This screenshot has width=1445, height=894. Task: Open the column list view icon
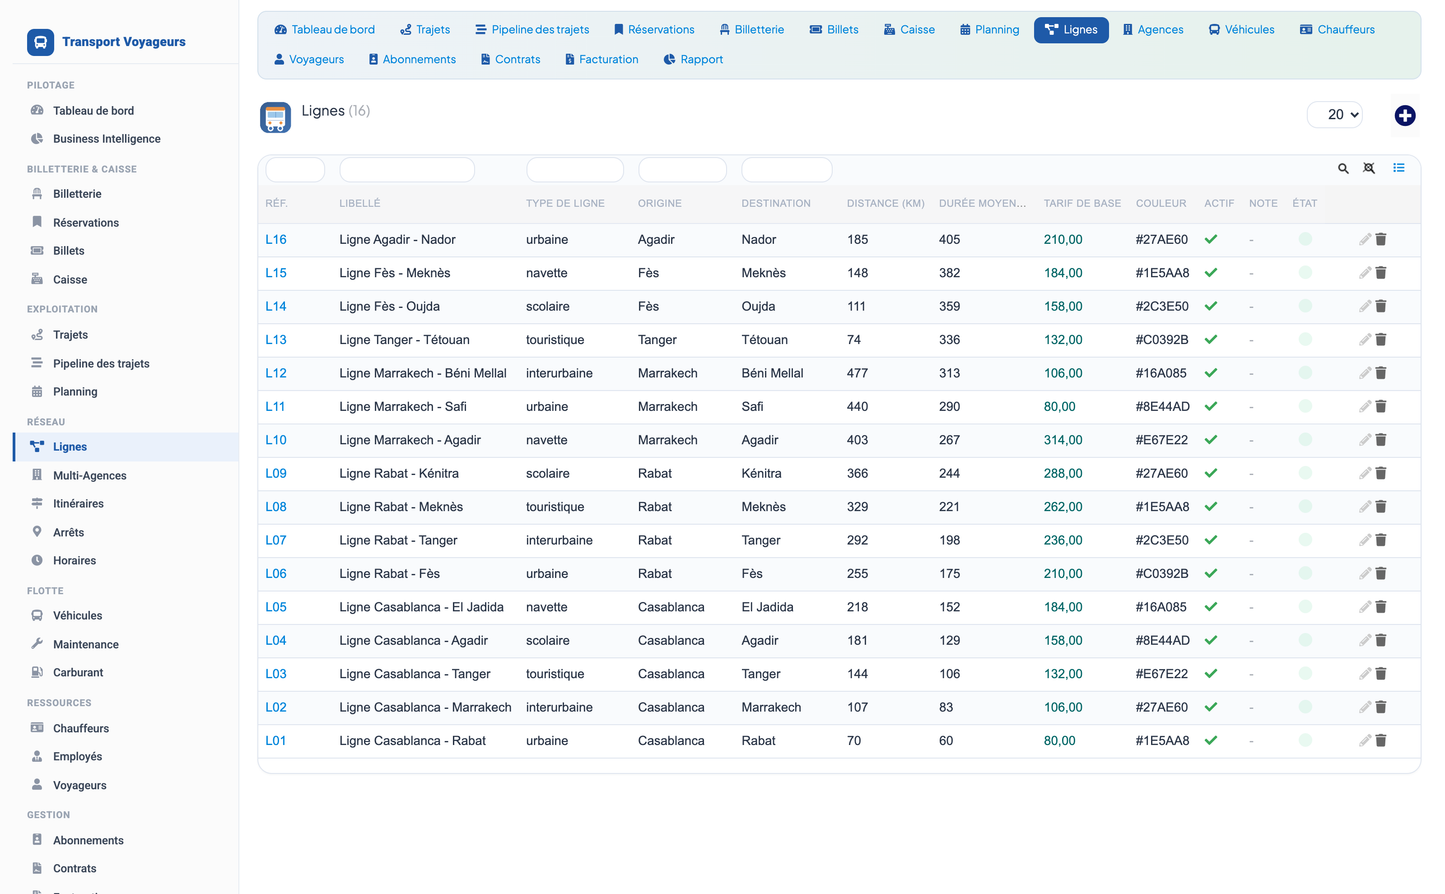coord(1399,168)
